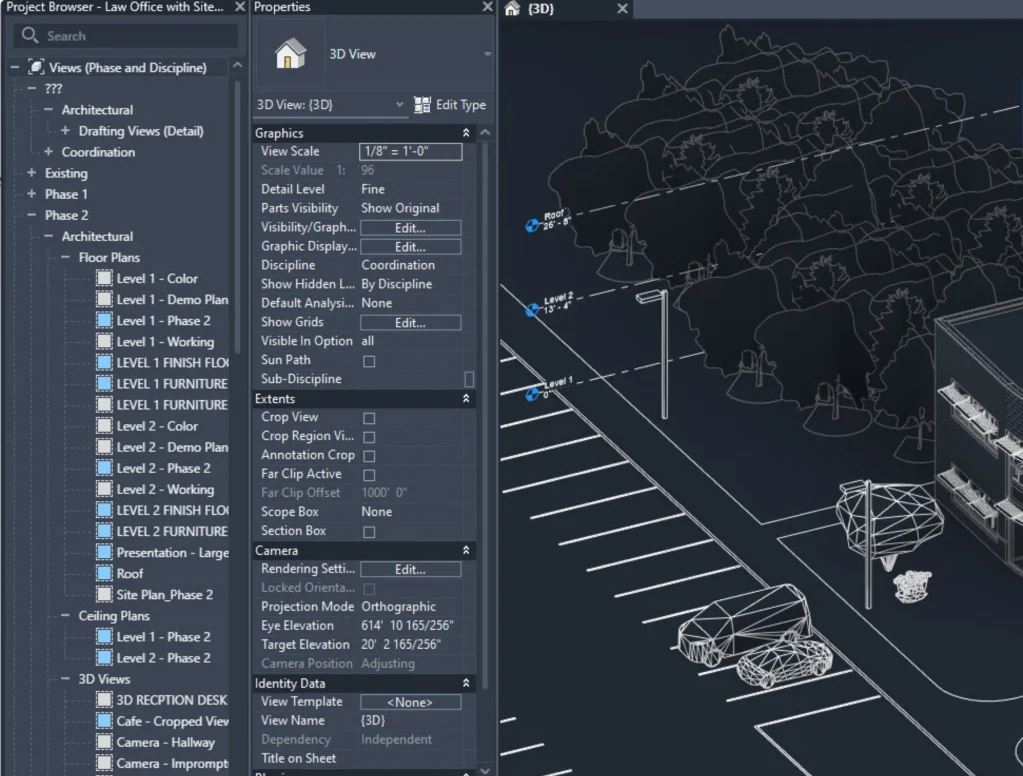The image size is (1023, 776).
Task: Click the Properties panel vertical scrollbar
Action: click(485, 418)
